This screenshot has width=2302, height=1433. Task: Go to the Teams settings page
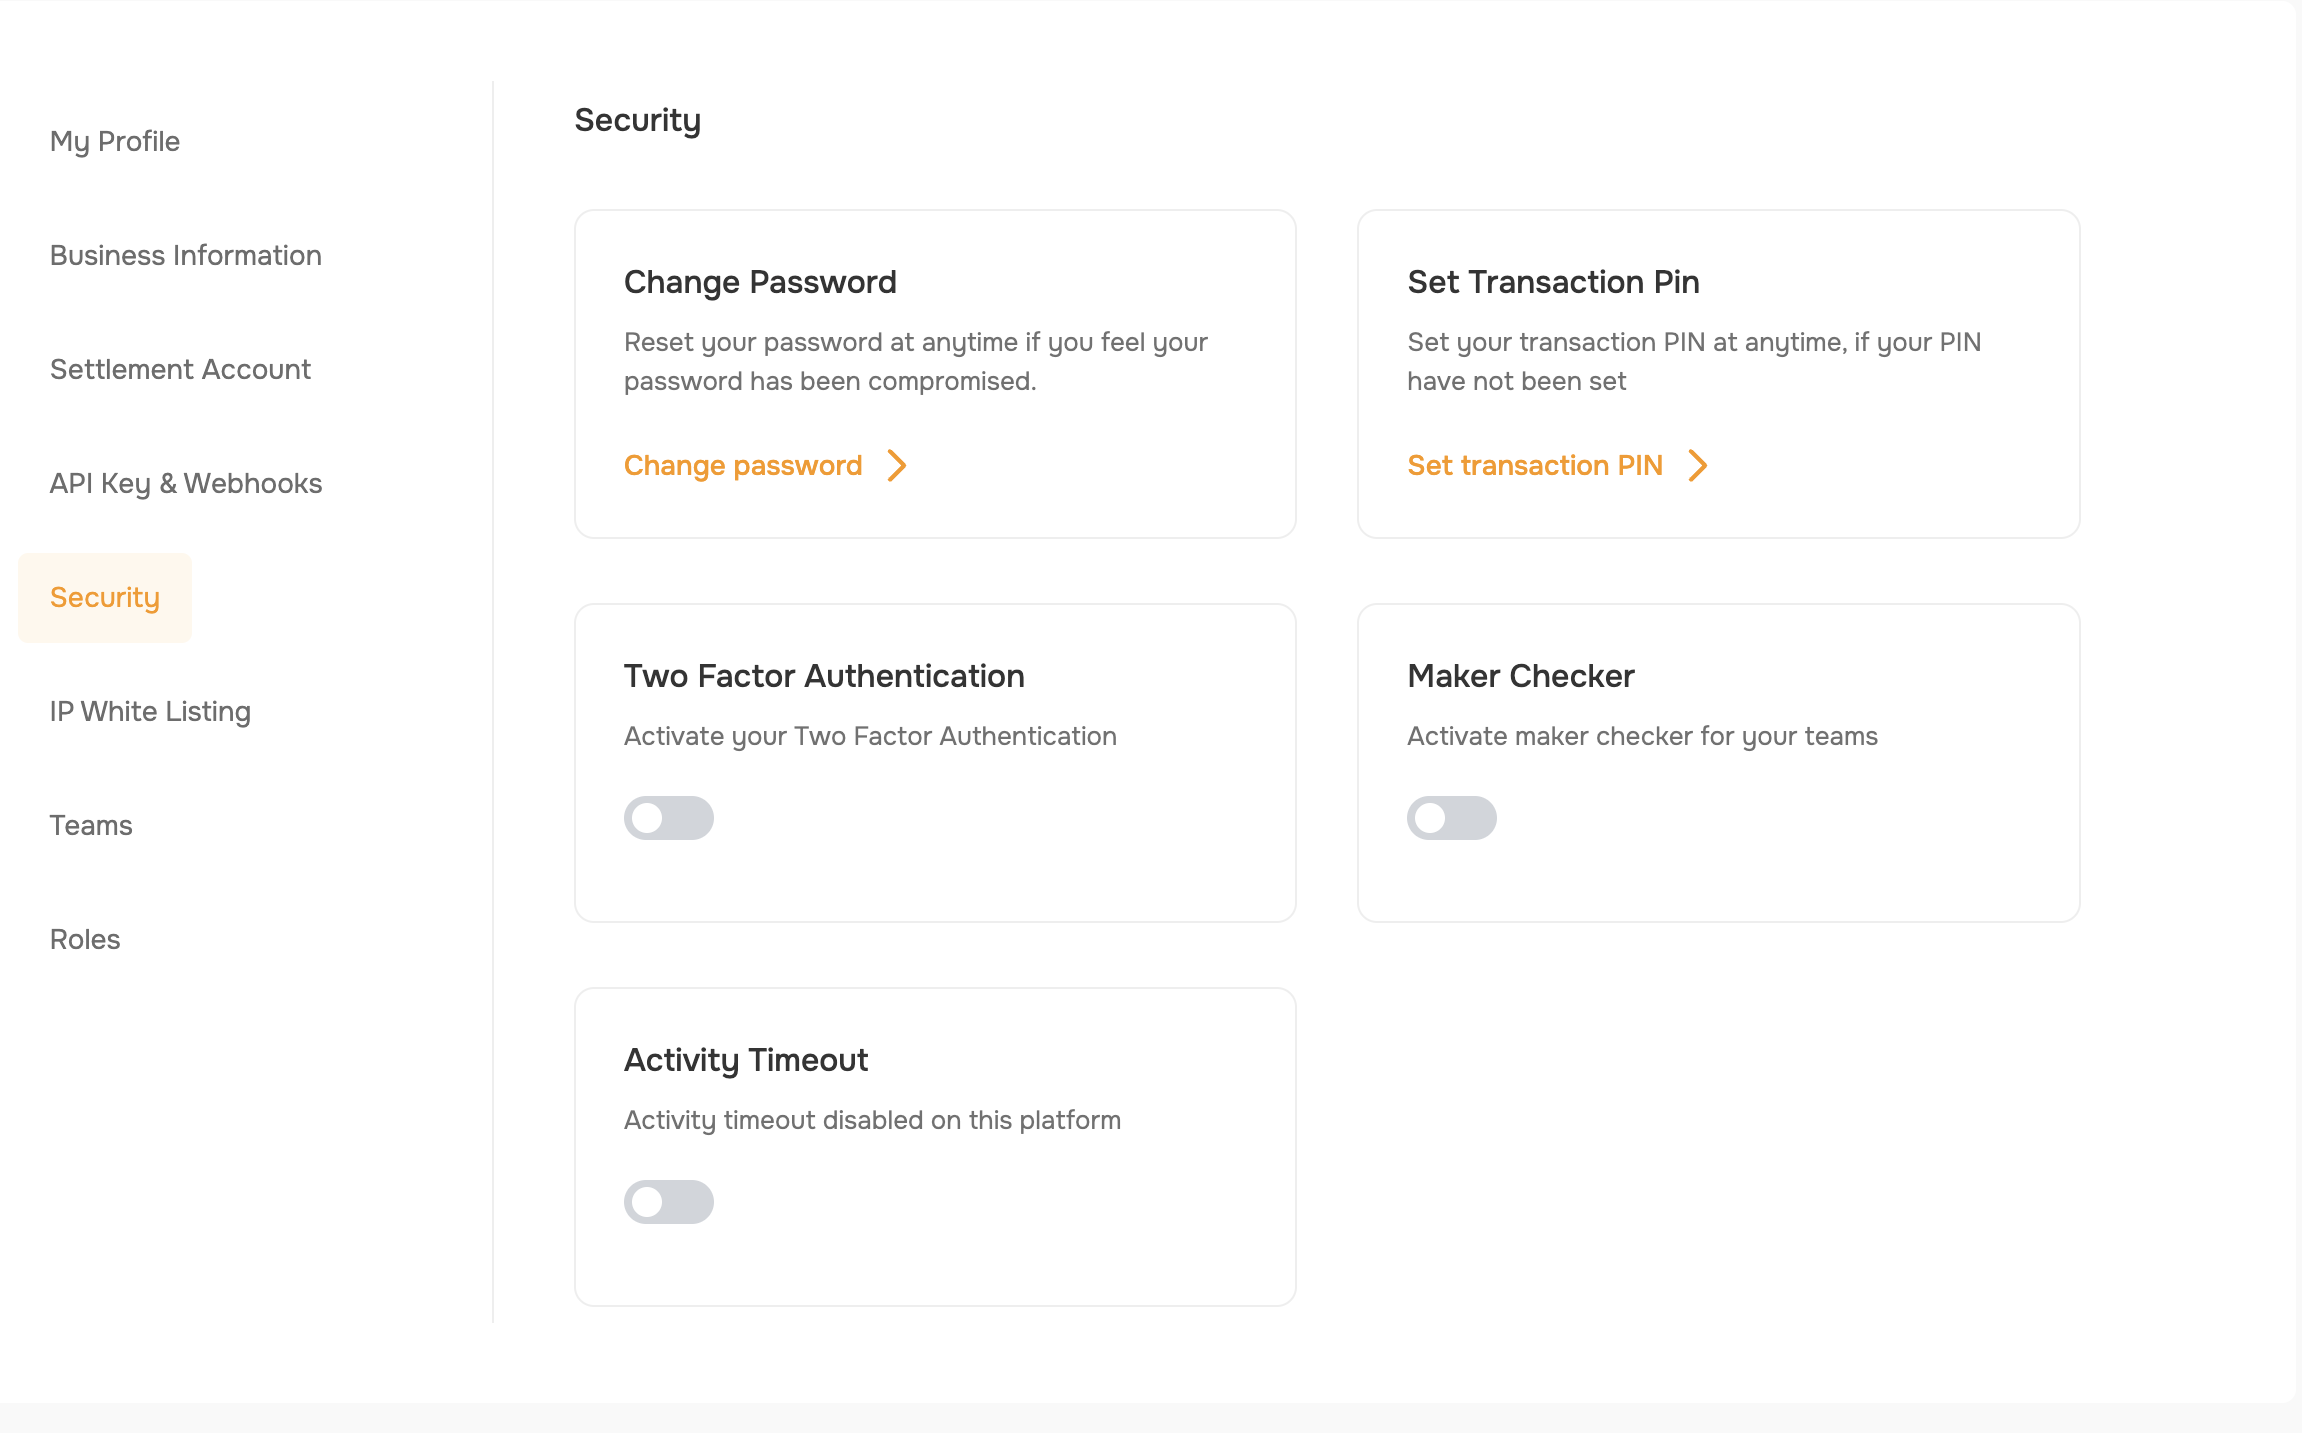click(91, 825)
